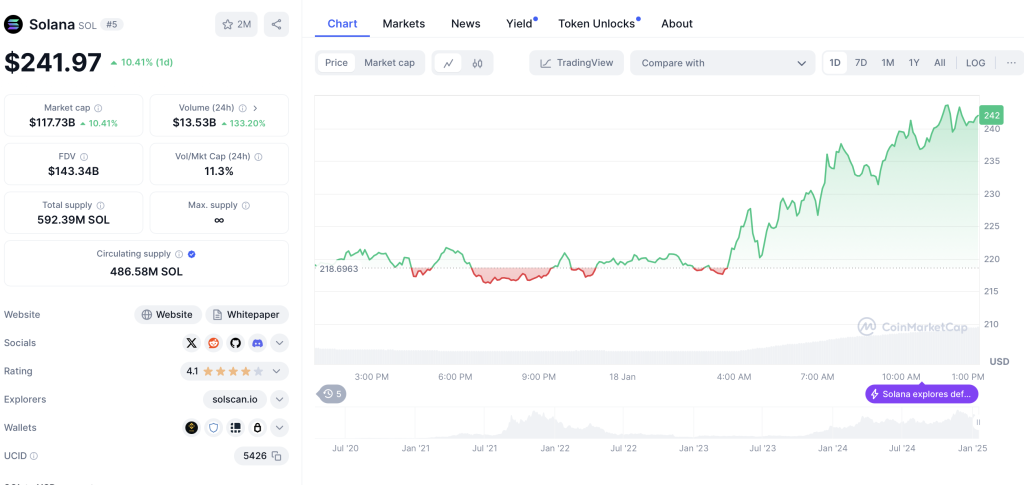Open the TradingView chart button
The width and height of the screenshot is (1024, 485).
(576, 63)
